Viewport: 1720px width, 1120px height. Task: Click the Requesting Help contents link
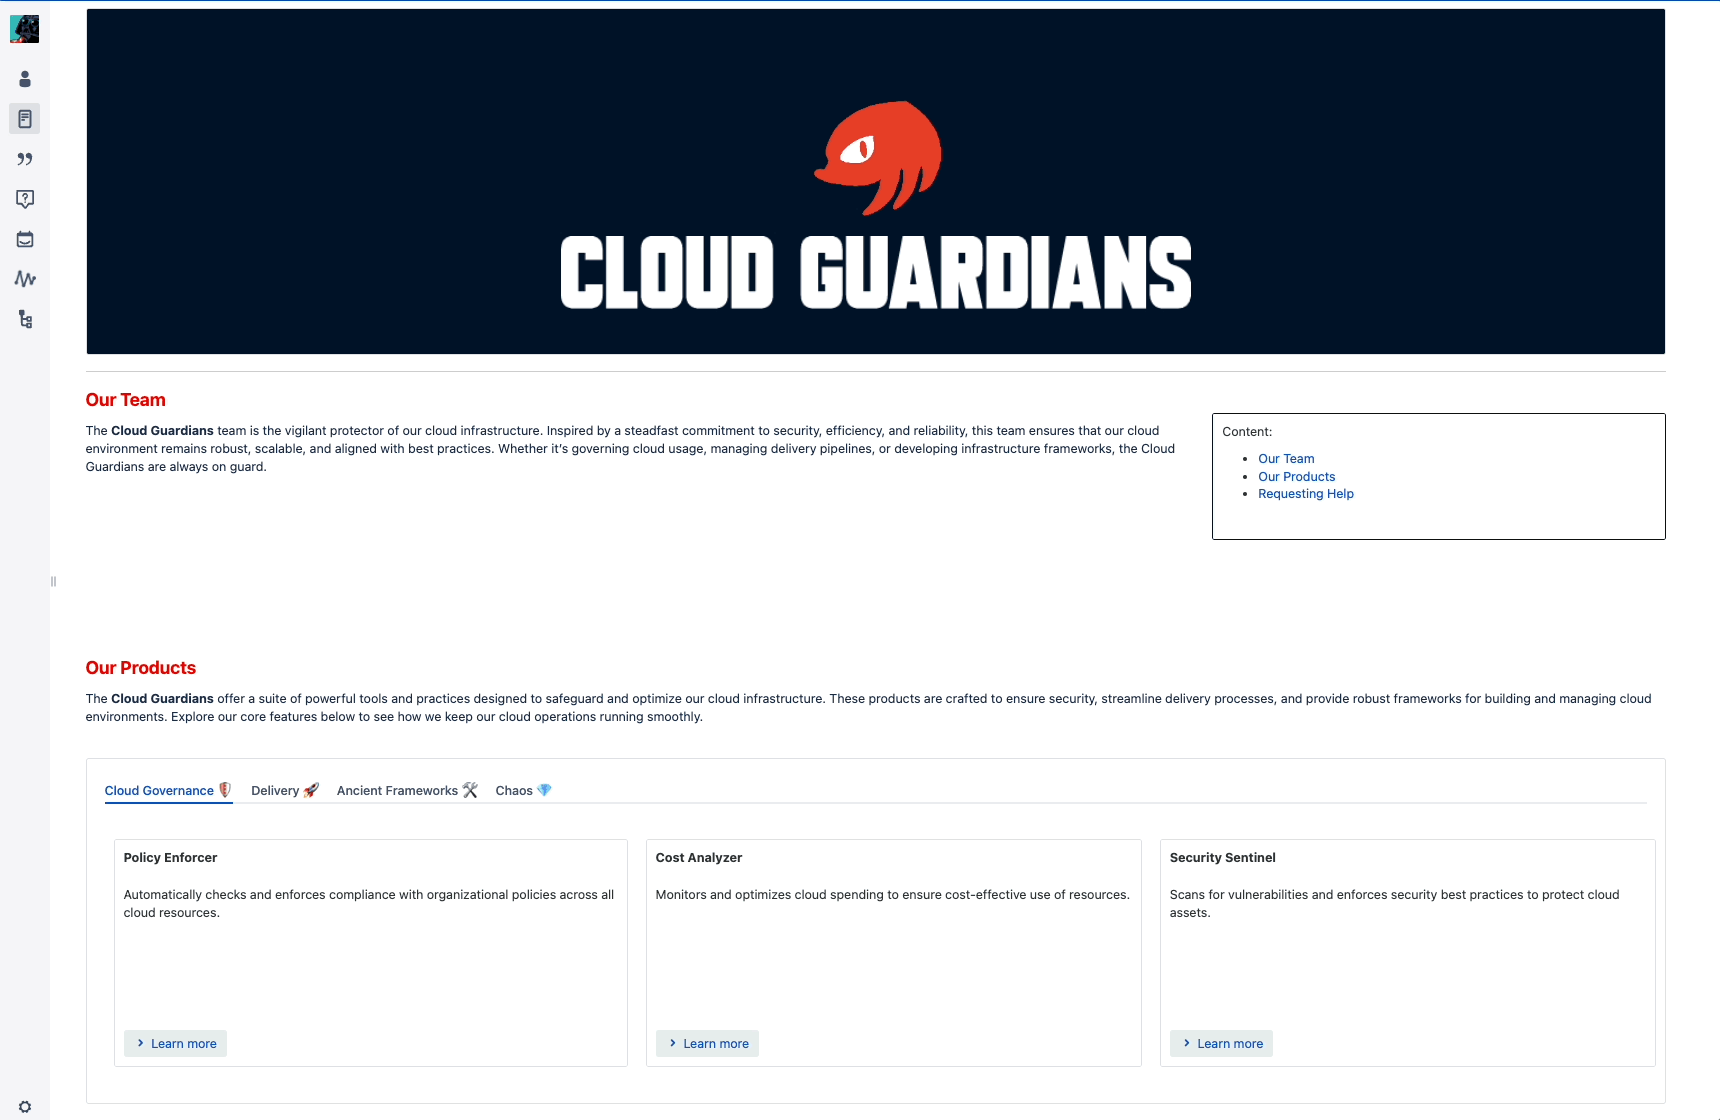point(1305,494)
